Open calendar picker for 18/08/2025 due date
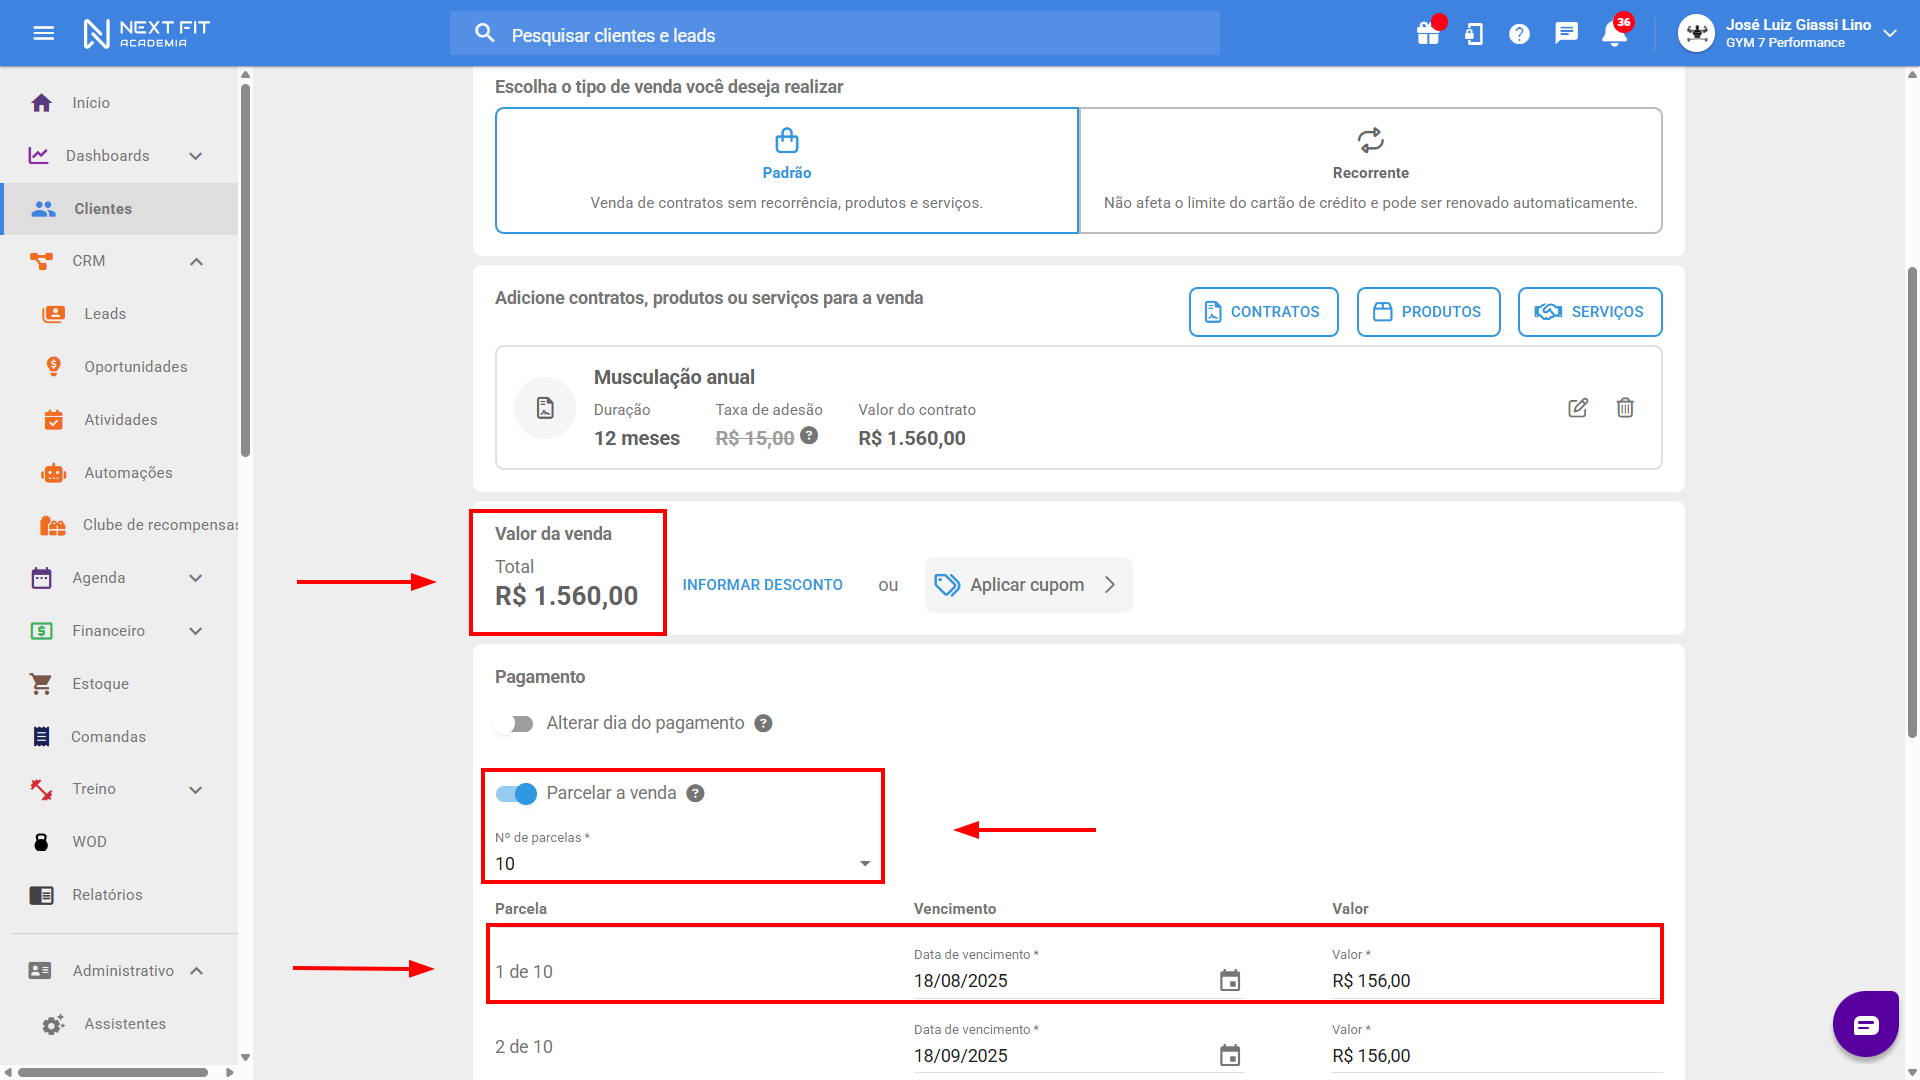The image size is (1920, 1080). point(1230,981)
